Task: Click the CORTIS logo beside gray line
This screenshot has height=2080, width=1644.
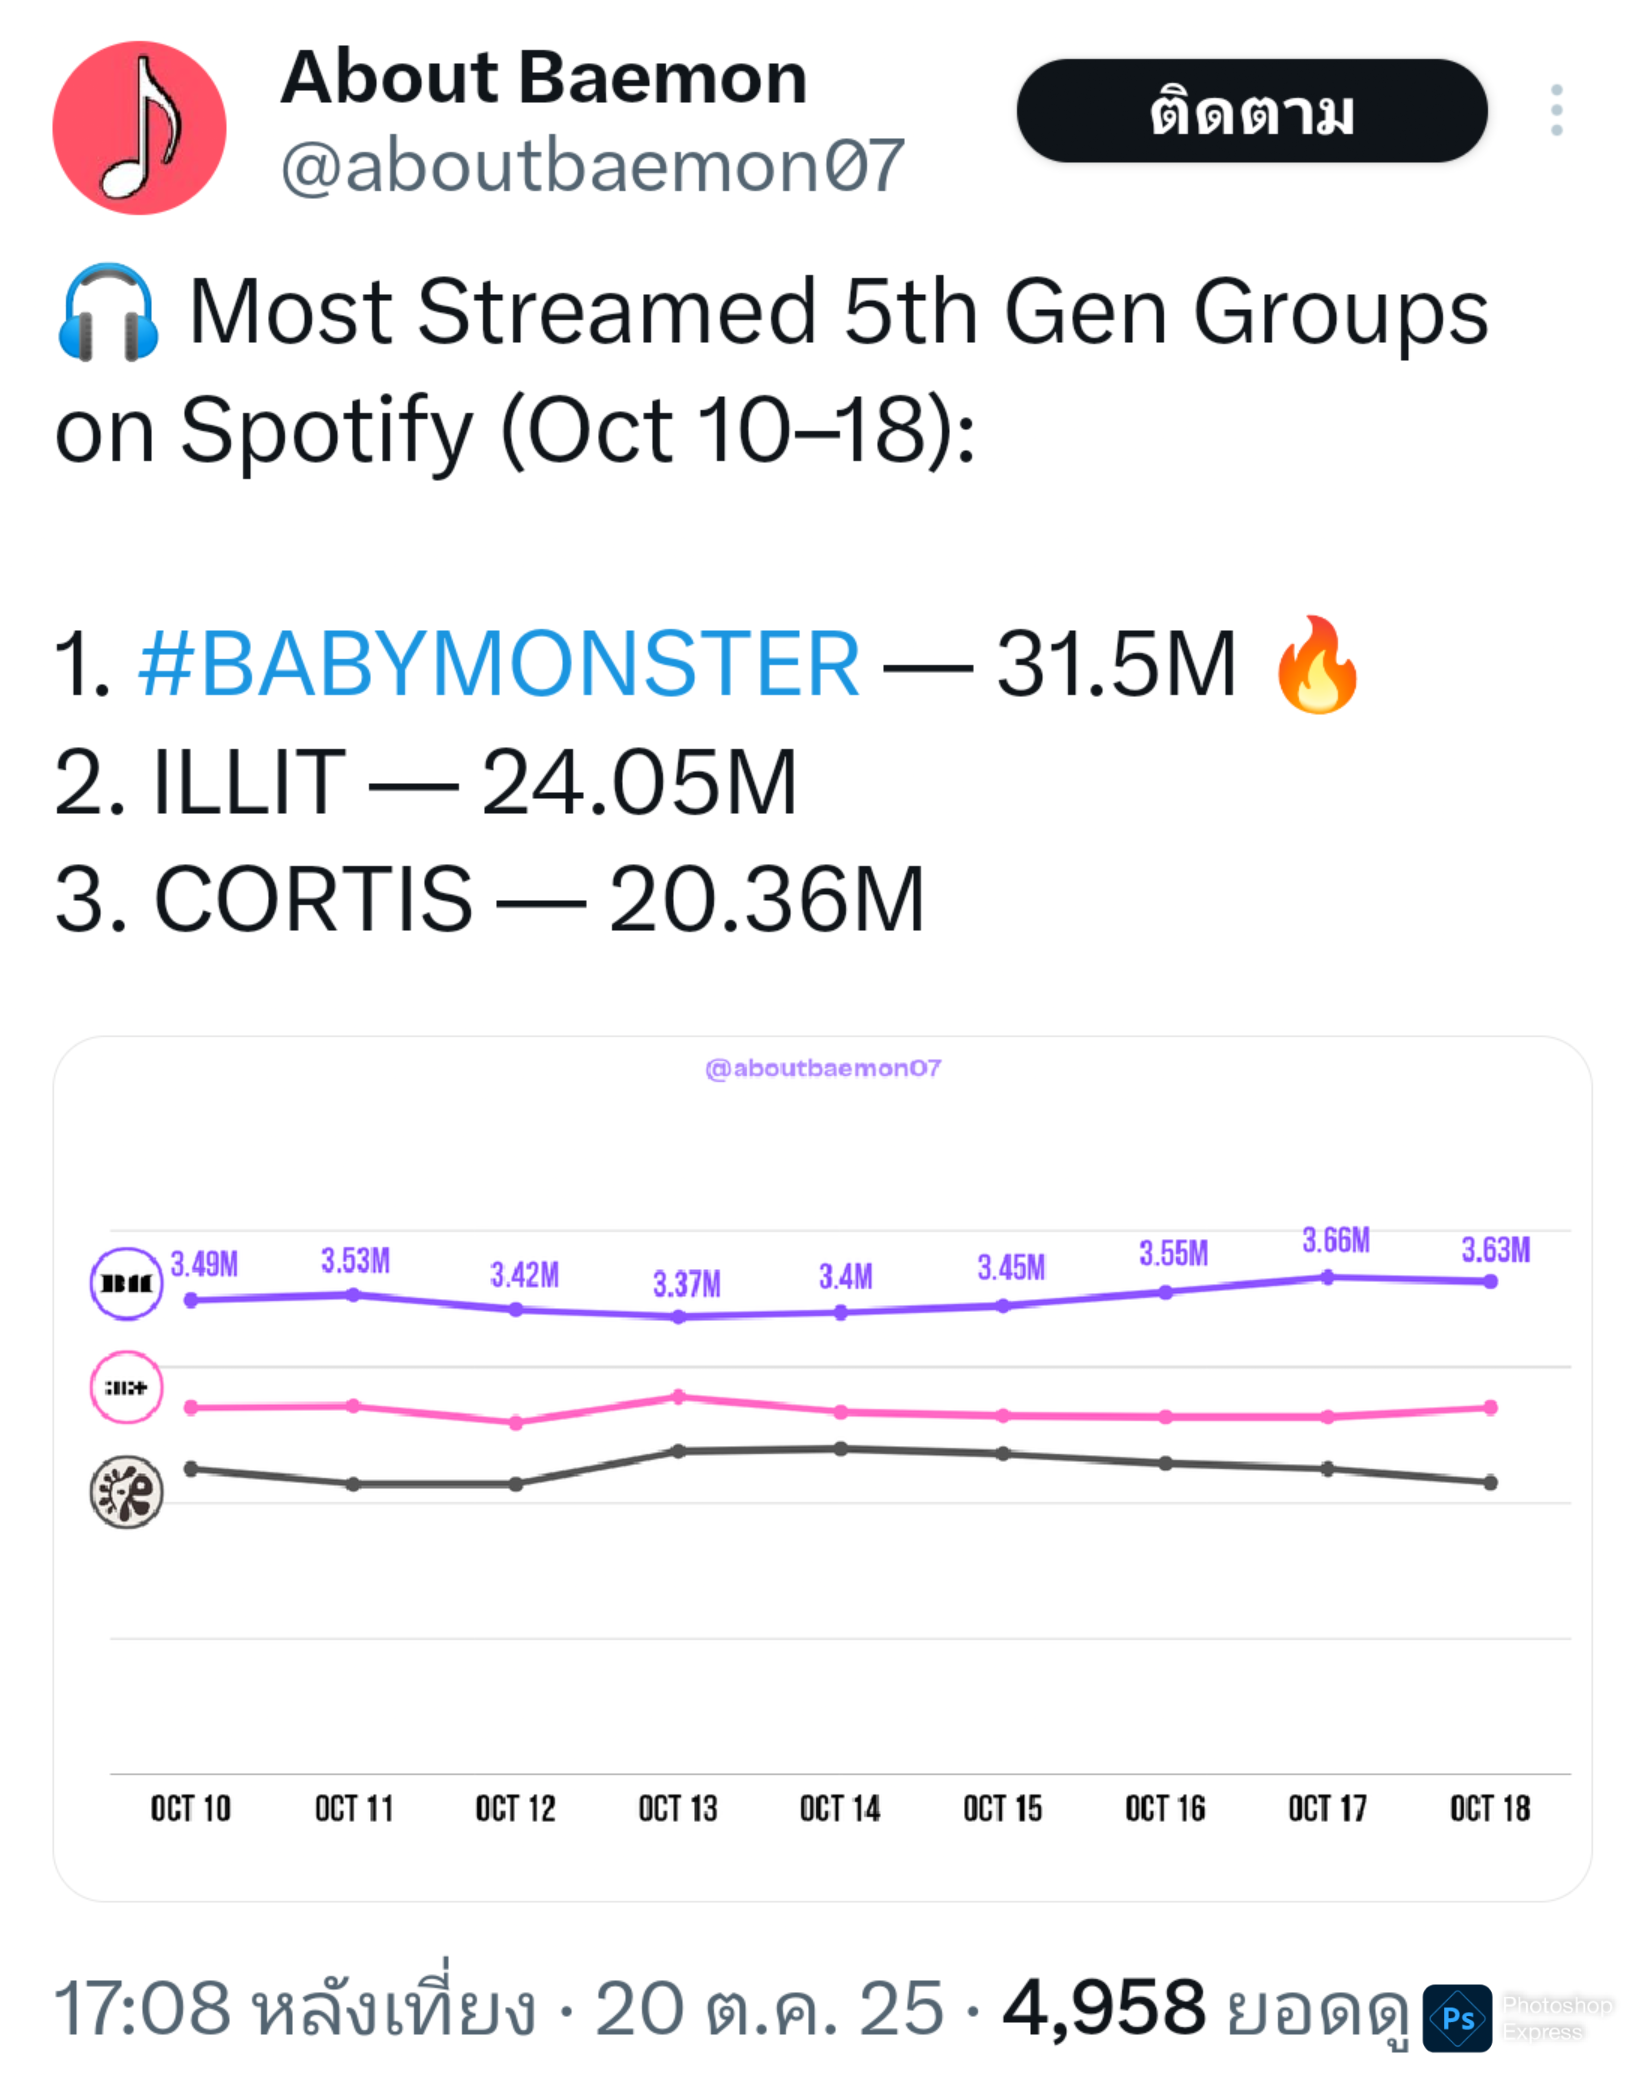Action: tap(126, 1491)
